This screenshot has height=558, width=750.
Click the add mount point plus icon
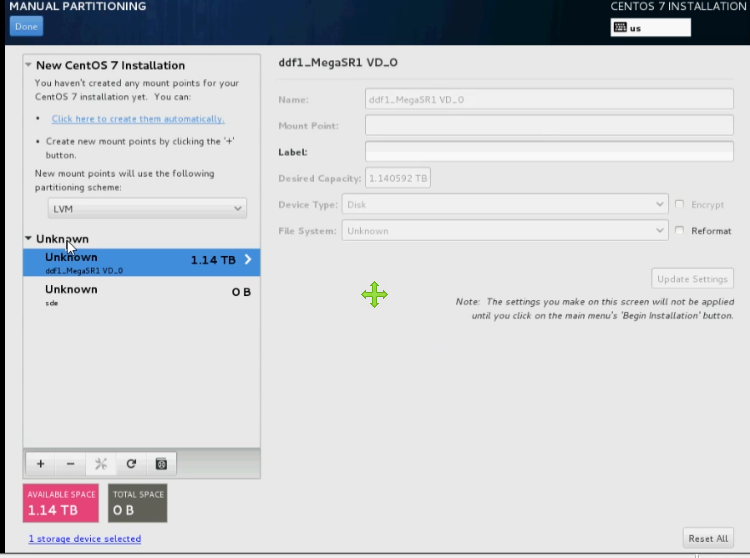41,464
